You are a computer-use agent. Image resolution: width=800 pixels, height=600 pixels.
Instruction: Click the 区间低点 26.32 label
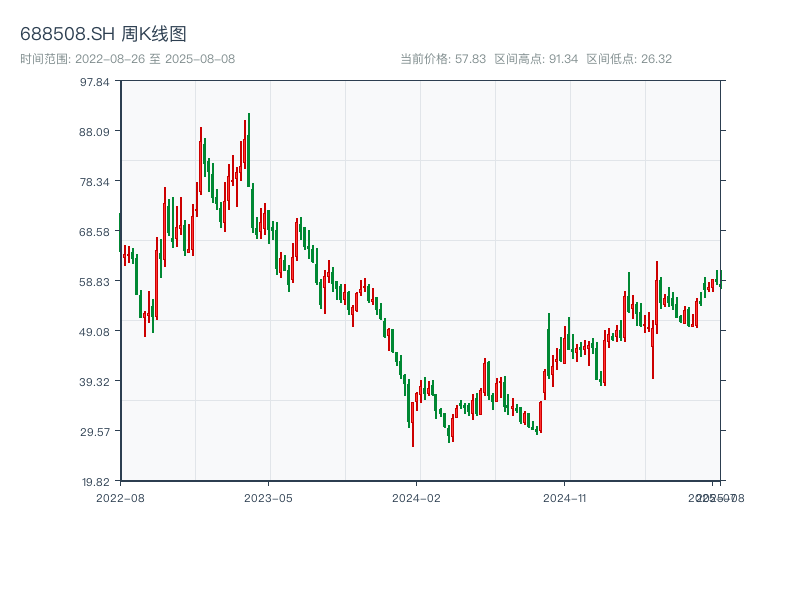point(629,59)
